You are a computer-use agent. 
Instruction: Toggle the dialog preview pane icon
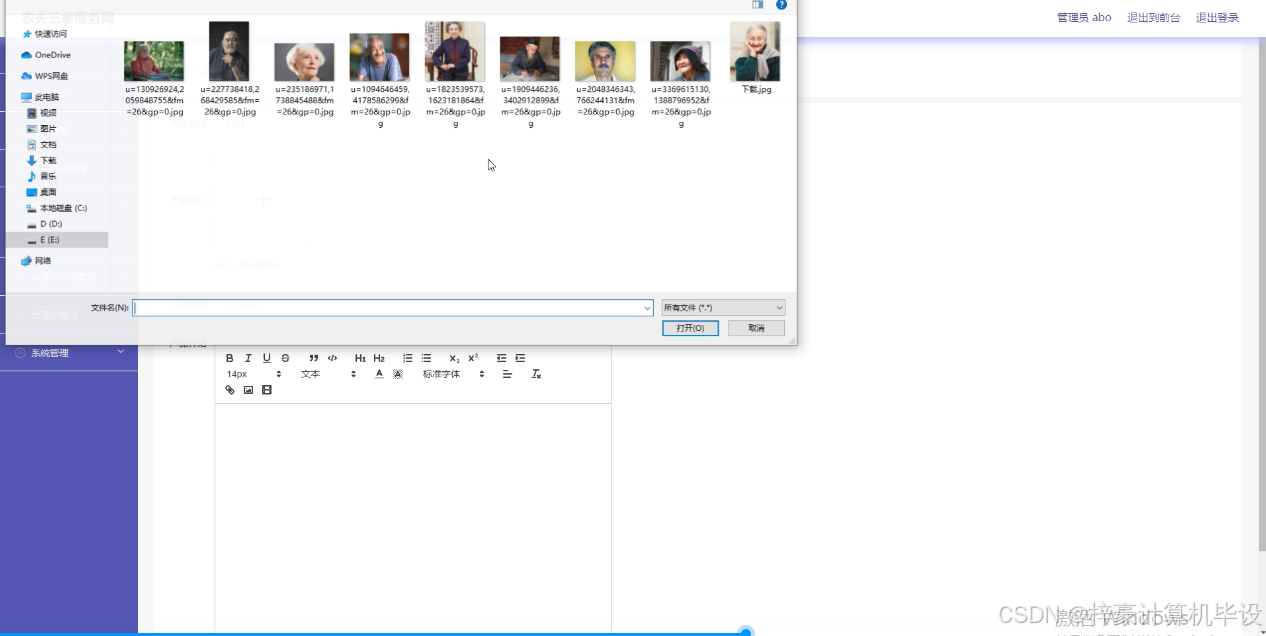point(757,5)
